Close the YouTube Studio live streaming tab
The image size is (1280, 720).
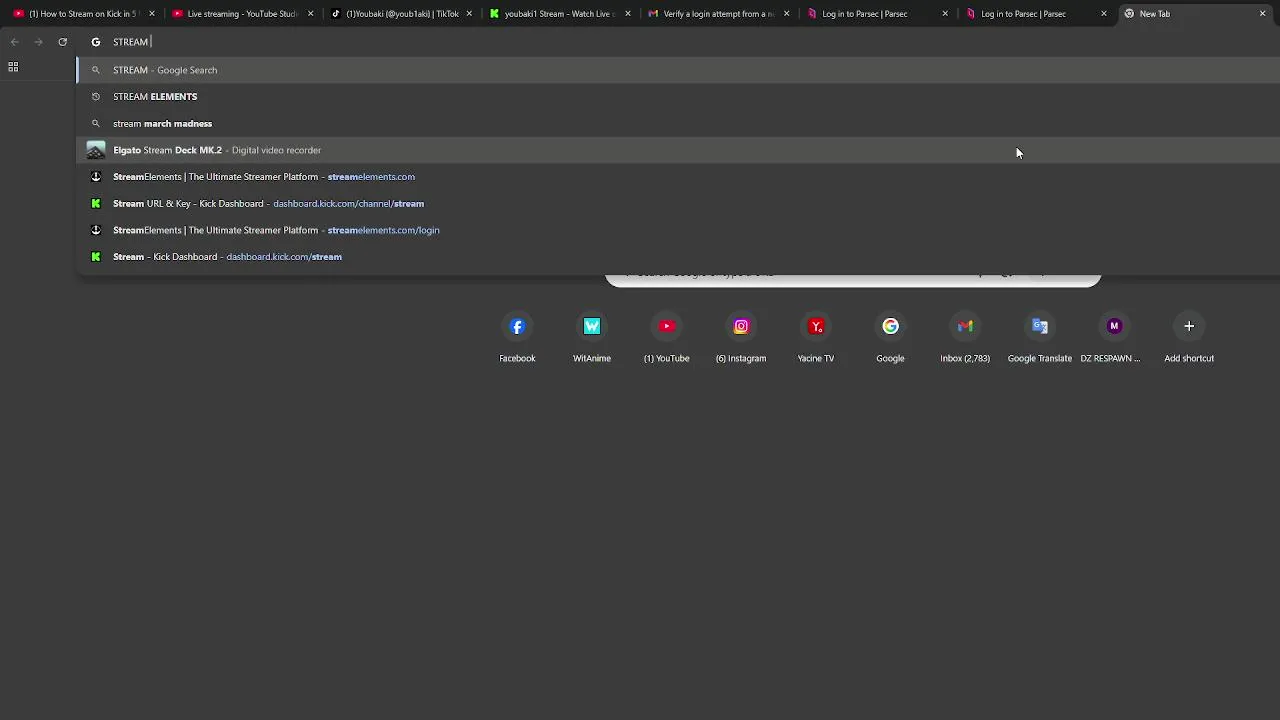click(311, 14)
